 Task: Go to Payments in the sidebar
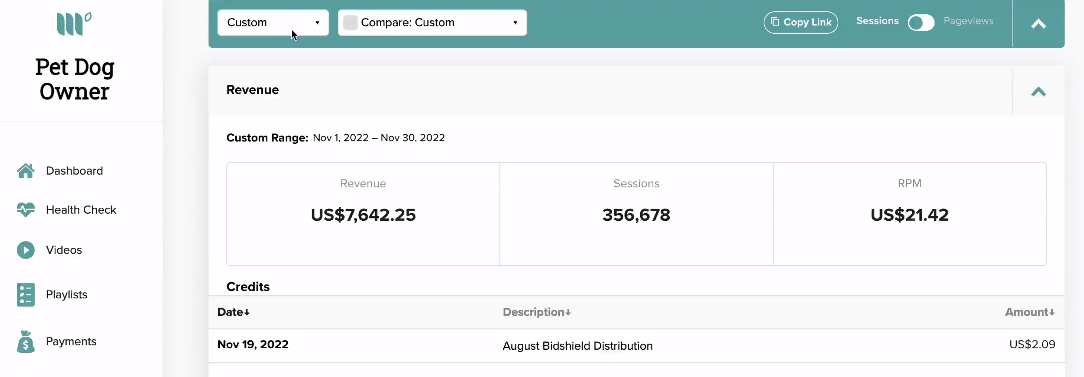tap(71, 342)
